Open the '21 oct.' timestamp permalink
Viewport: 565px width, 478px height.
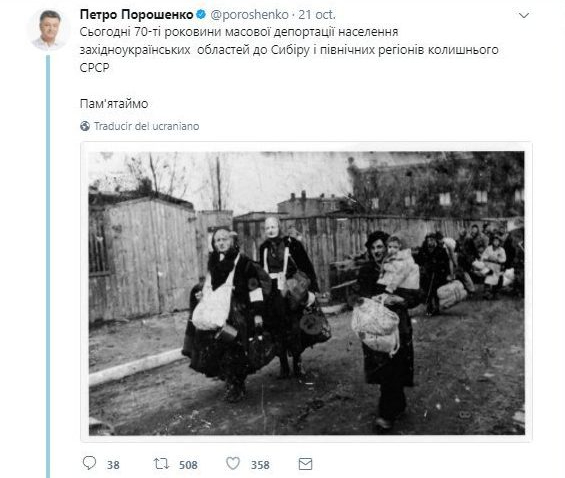click(317, 15)
